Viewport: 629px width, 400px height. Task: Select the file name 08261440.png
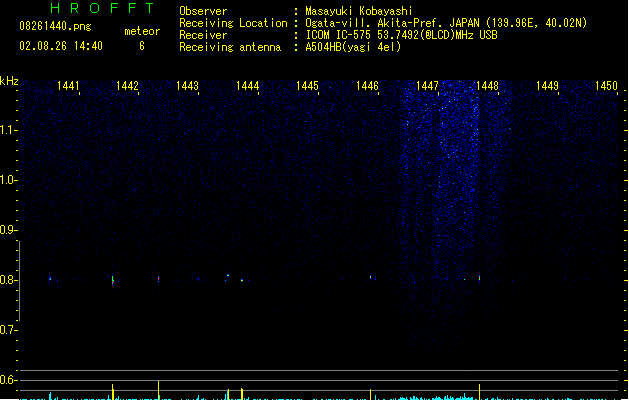[55, 26]
